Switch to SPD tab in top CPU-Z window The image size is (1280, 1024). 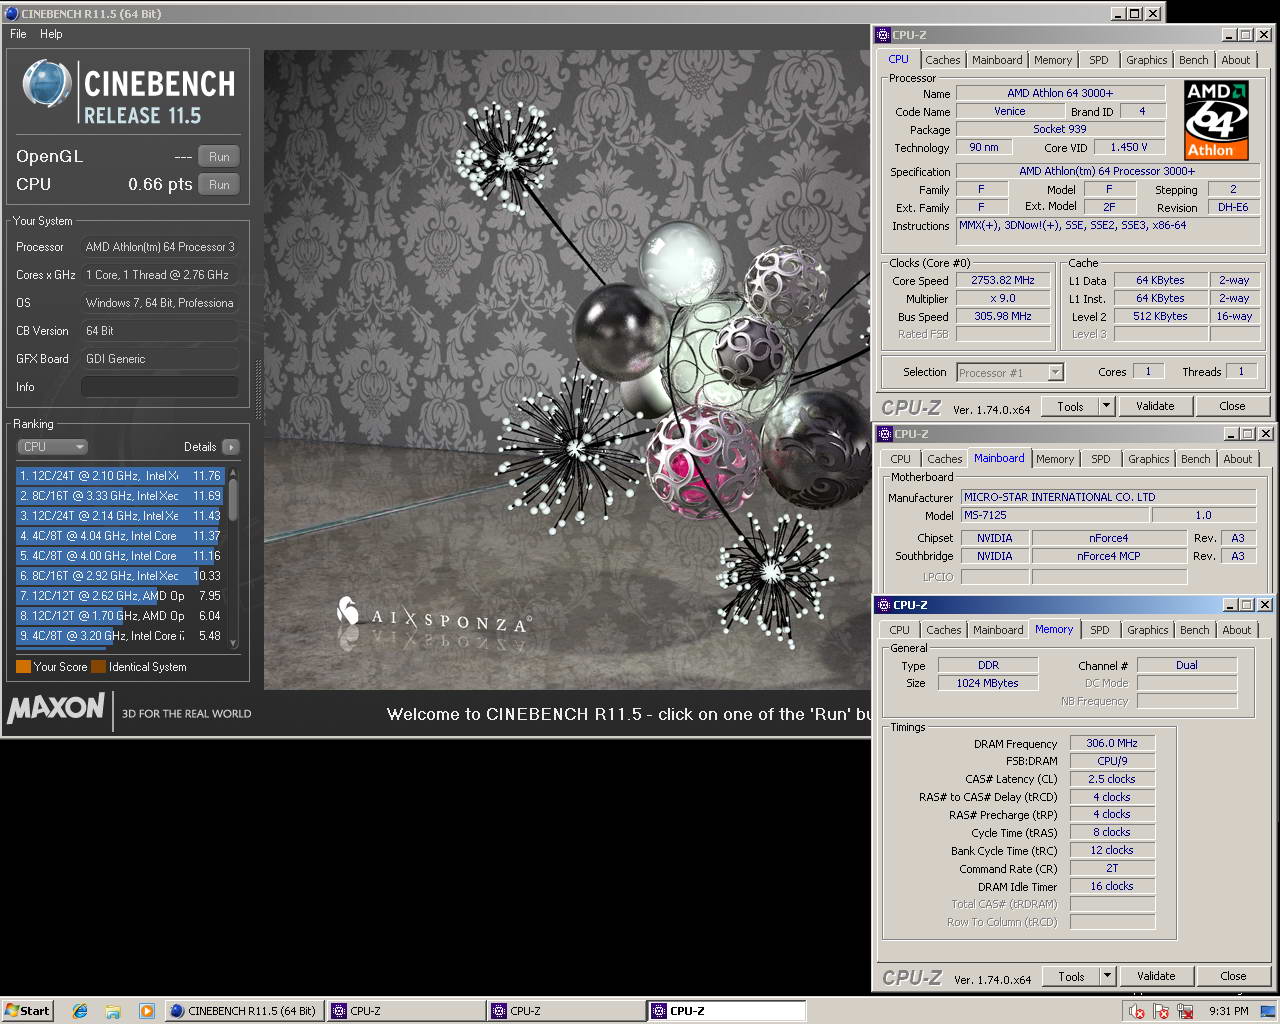point(1098,60)
